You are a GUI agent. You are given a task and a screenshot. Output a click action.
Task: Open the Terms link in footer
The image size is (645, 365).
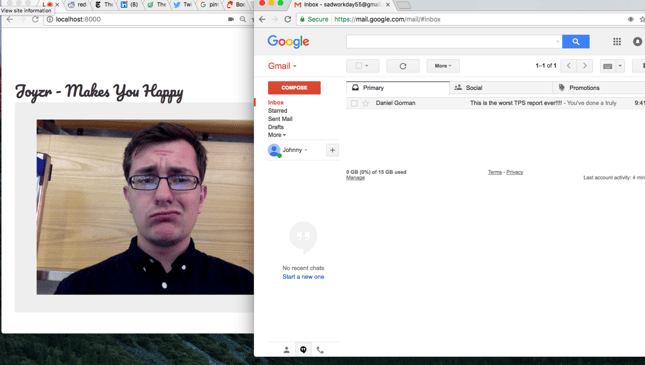[x=494, y=172]
